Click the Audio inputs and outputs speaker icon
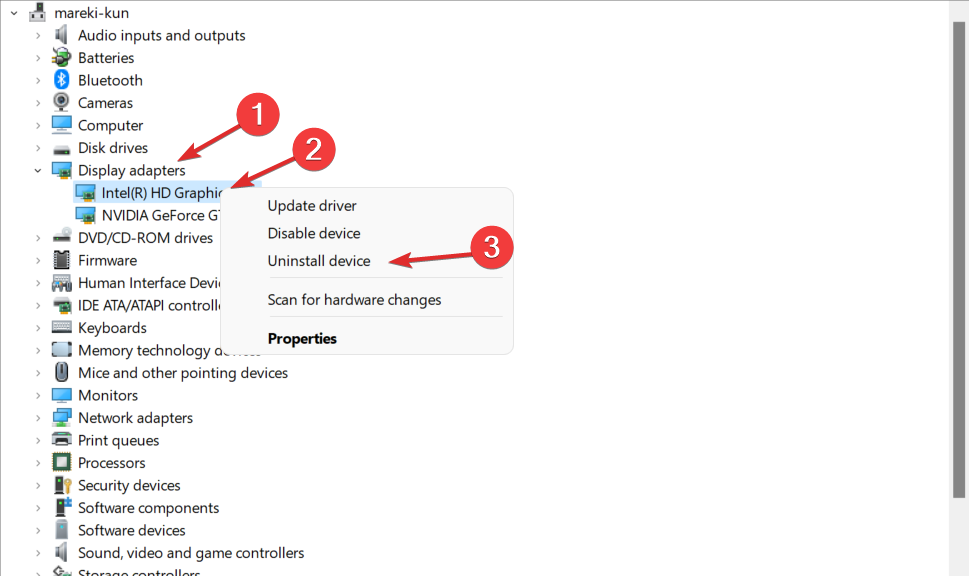The width and height of the screenshot is (969, 576). click(x=62, y=35)
